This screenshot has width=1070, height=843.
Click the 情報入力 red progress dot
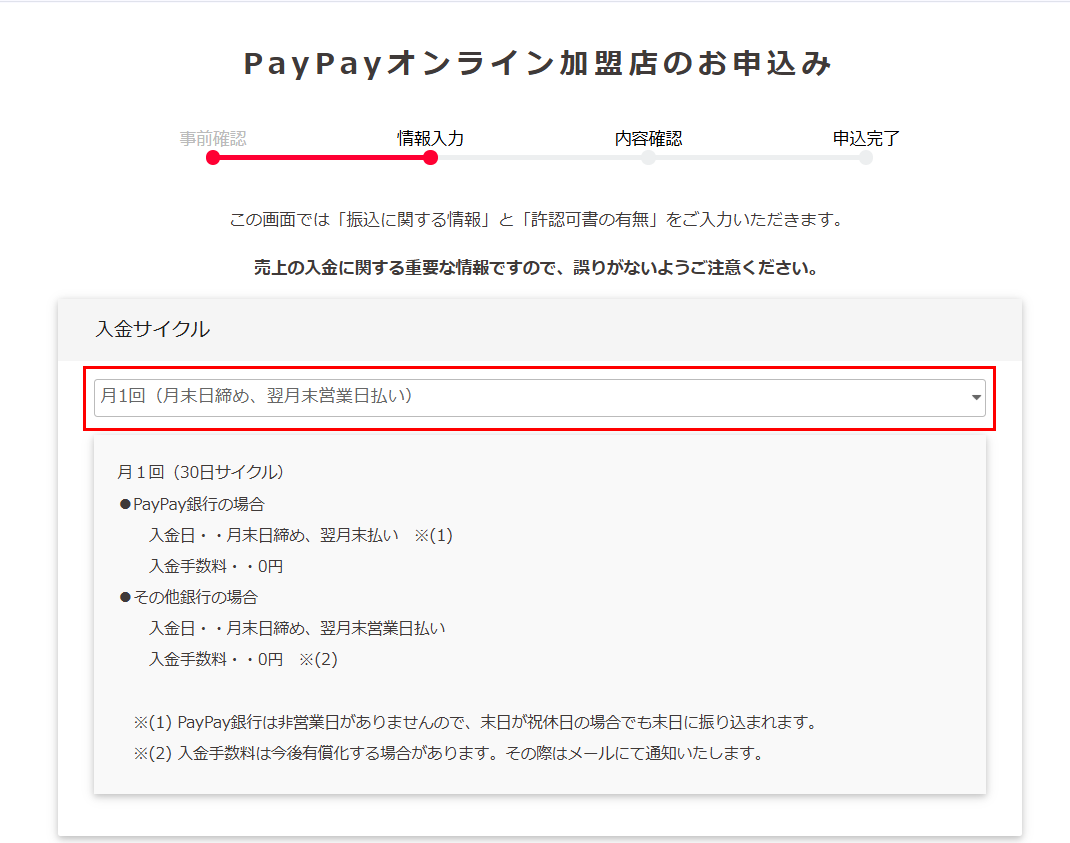(430, 158)
